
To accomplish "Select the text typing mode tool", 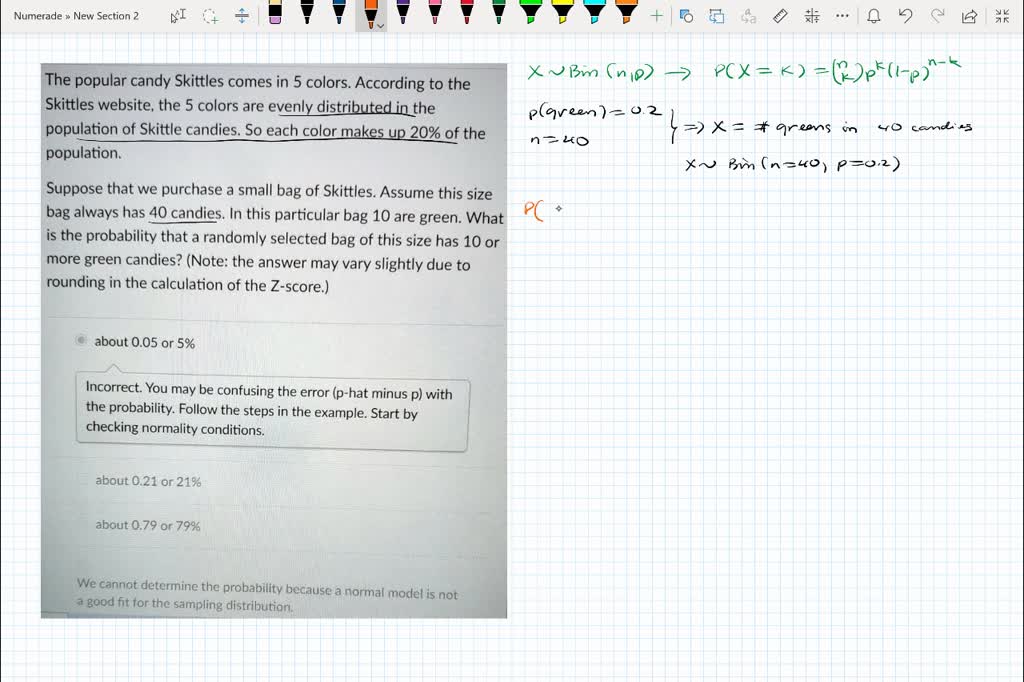I will 178,16.
